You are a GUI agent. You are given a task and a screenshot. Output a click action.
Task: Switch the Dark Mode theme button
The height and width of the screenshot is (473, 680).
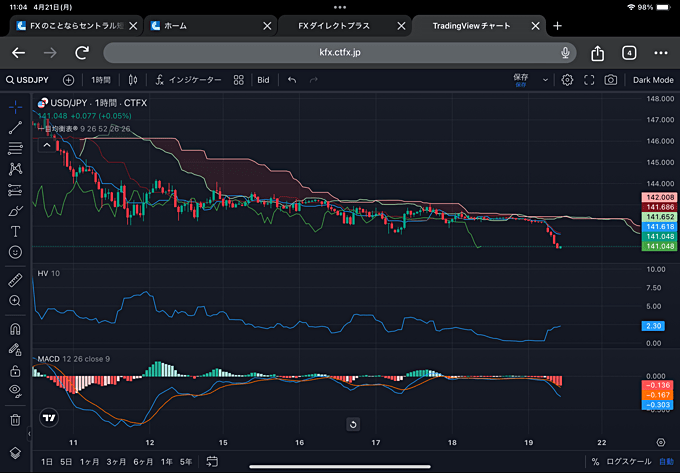tap(653, 80)
